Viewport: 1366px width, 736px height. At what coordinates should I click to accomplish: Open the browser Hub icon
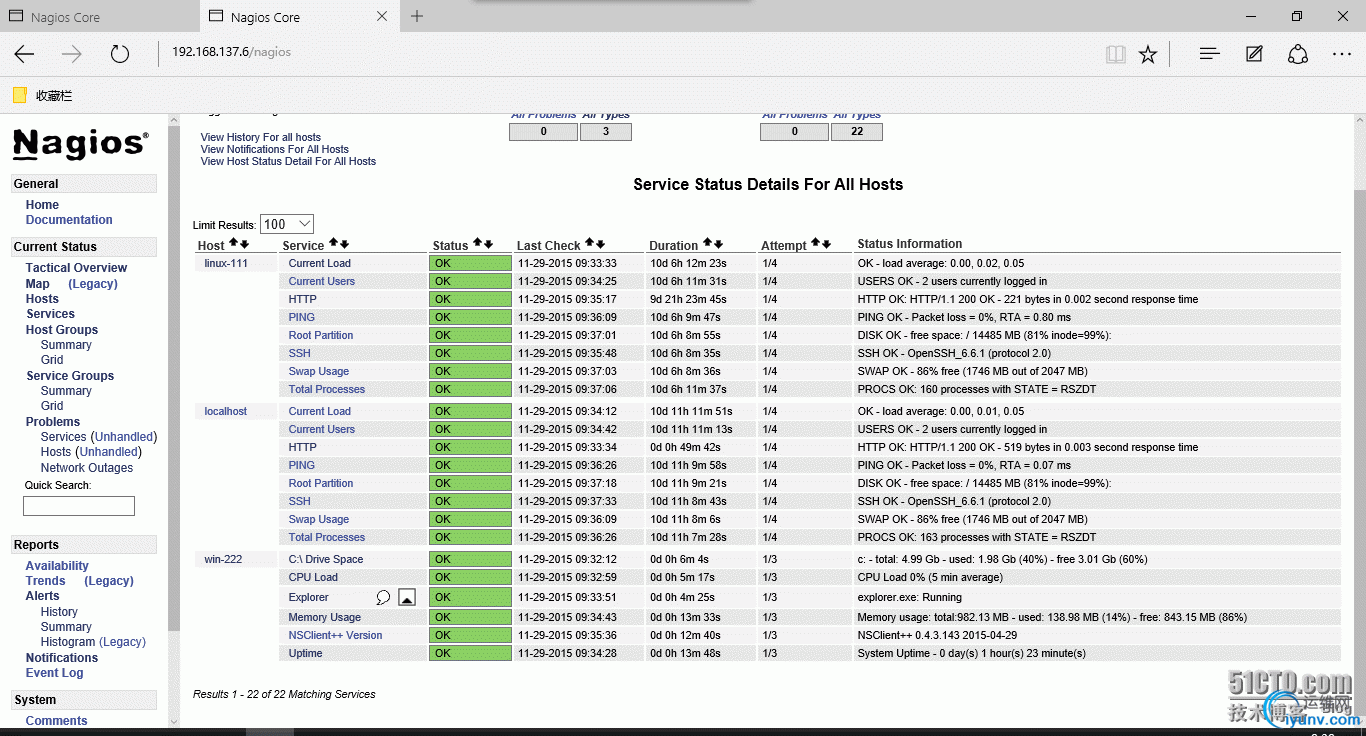[1210, 54]
